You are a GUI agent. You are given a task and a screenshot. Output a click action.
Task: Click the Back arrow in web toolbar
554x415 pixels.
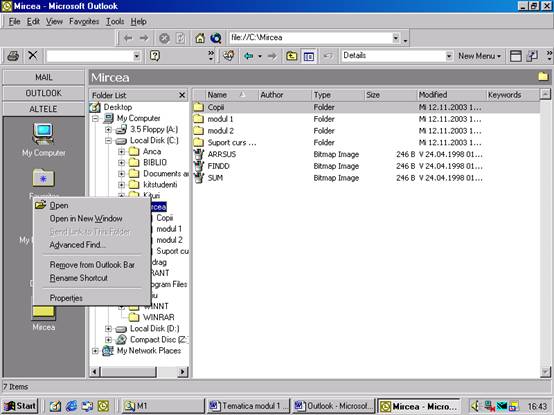tap(128, 38)
